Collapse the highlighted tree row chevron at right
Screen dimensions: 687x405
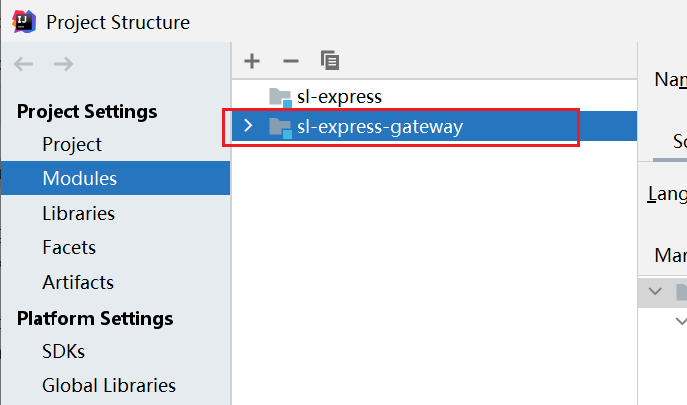coord(655,291)
